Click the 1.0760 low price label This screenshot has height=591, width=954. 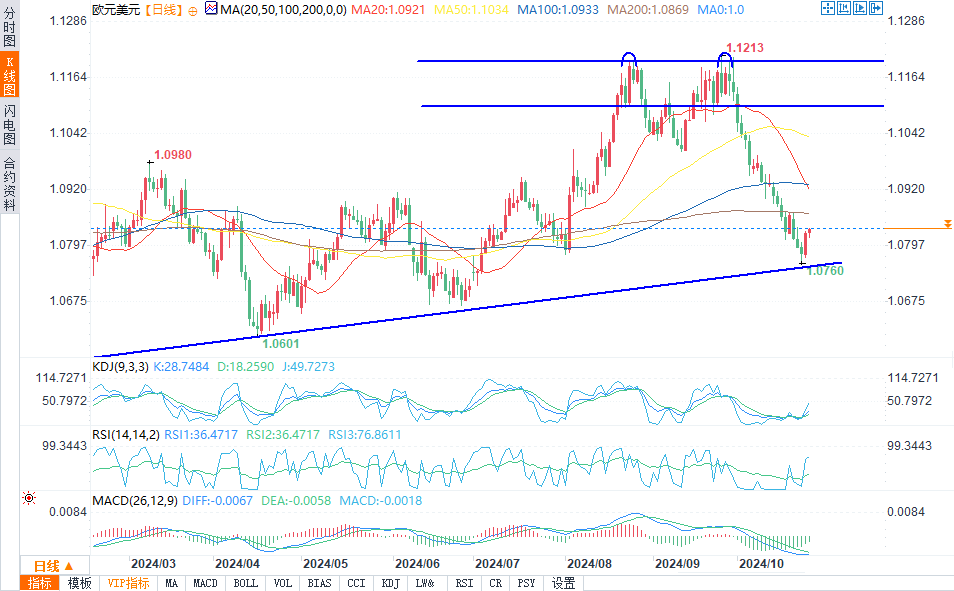825,271
